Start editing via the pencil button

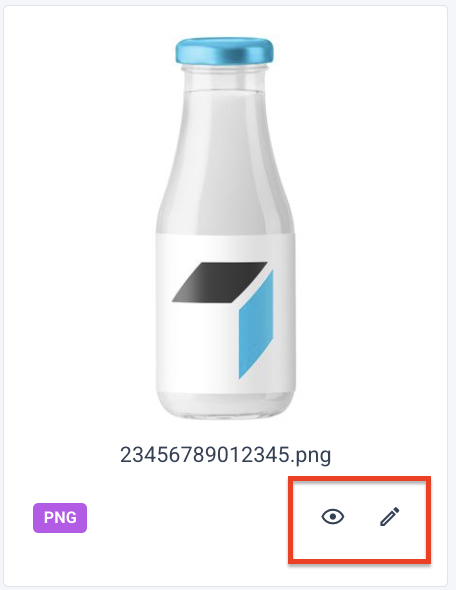click(x=389, y=517)
